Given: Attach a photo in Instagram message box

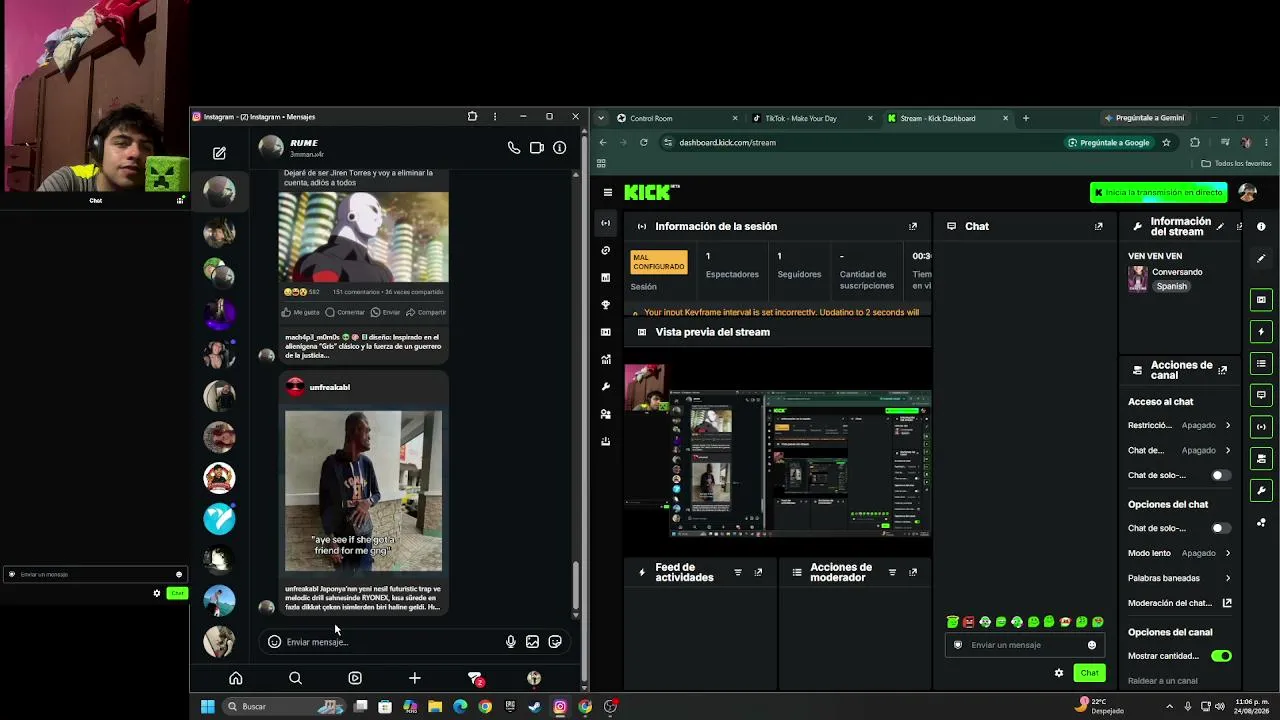Looking at the screenshot, I should [533, 642].
